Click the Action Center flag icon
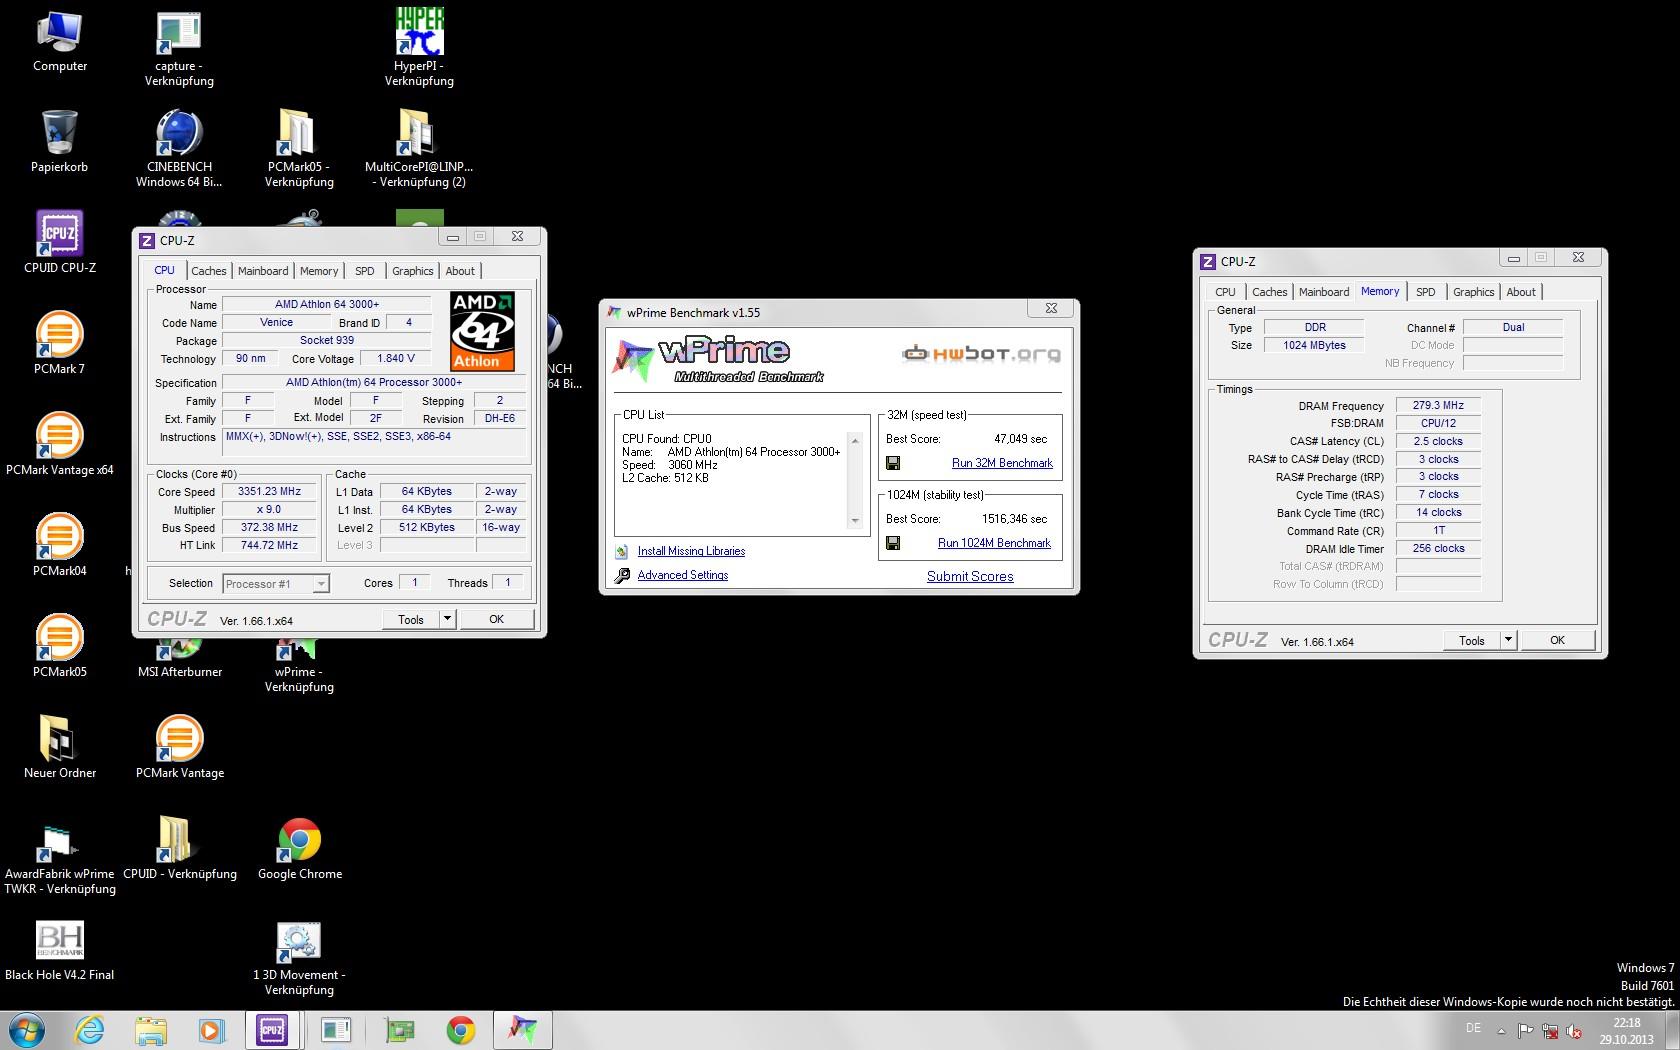This screenshot has height=1050, width=1680. (1526, 1030)
